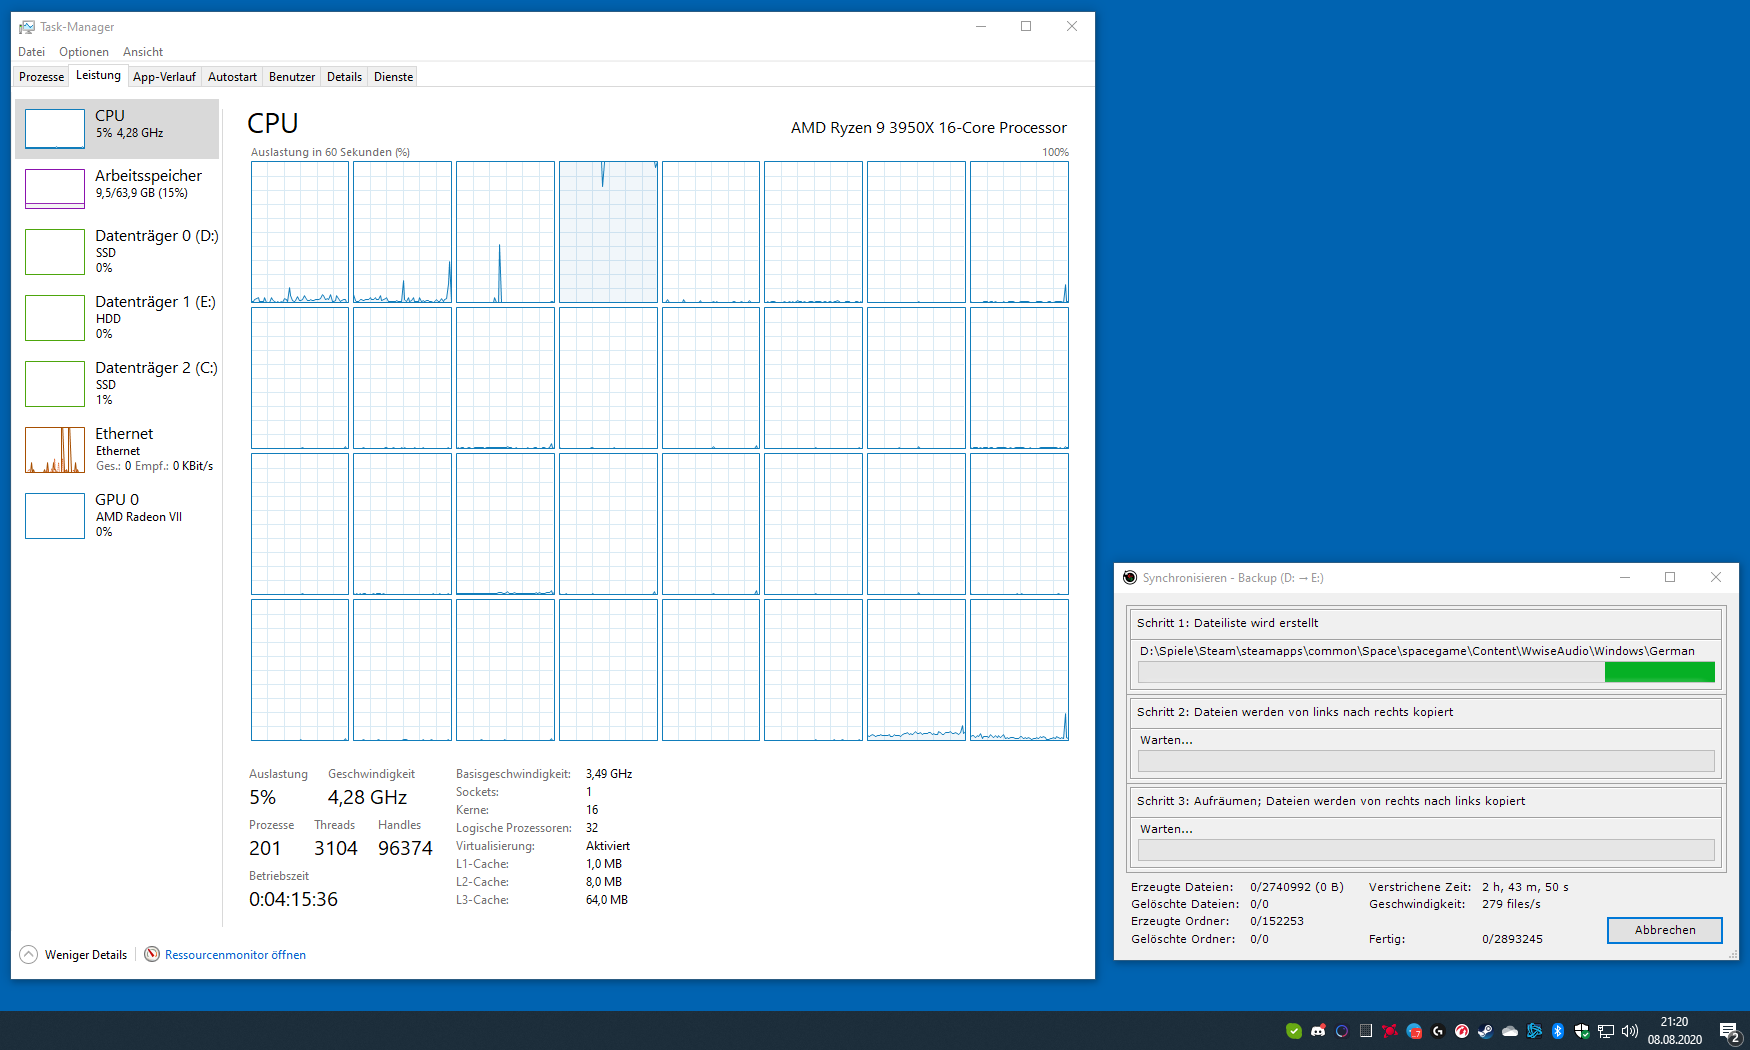Viewport: 1750px width, 1050px height.
Task: Click the Synchronisieren window title icon
Action: point(1130,578)
